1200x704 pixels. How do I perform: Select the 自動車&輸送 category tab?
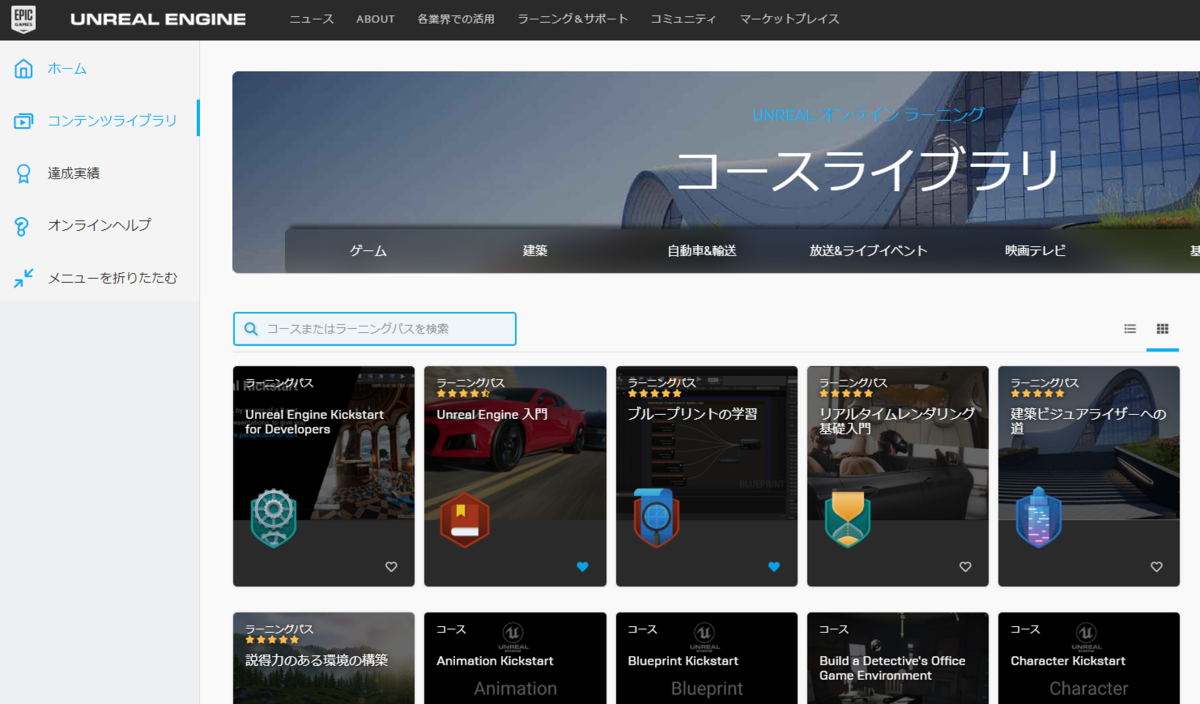pos(702,250)
